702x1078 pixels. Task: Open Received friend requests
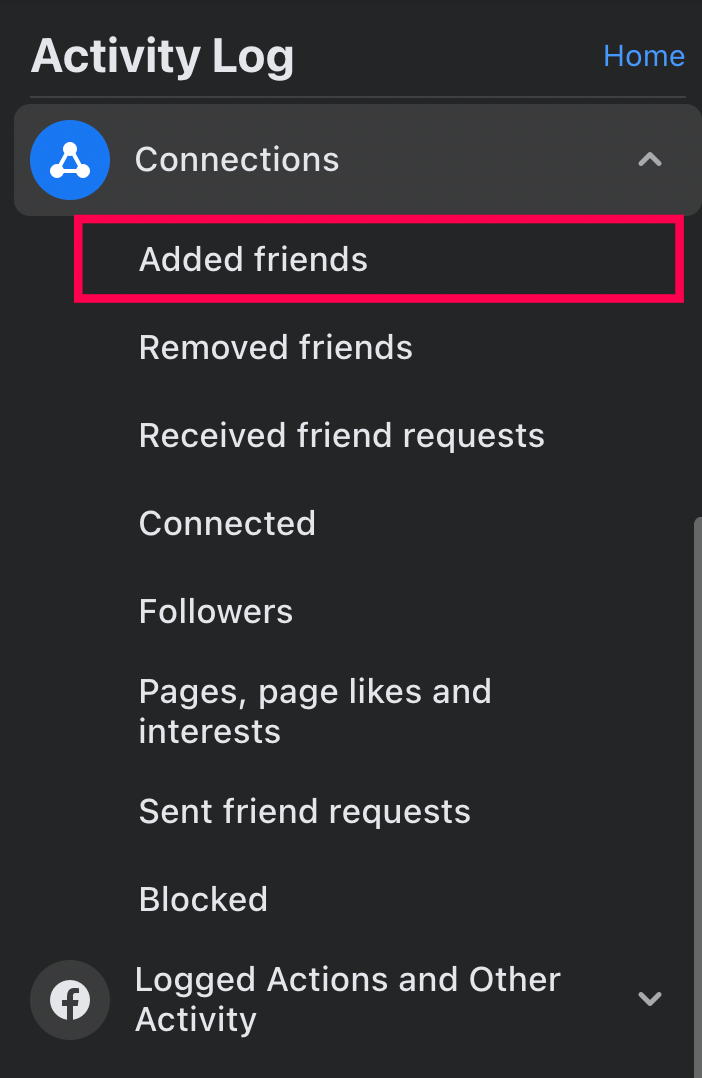[x=342, y=436]
